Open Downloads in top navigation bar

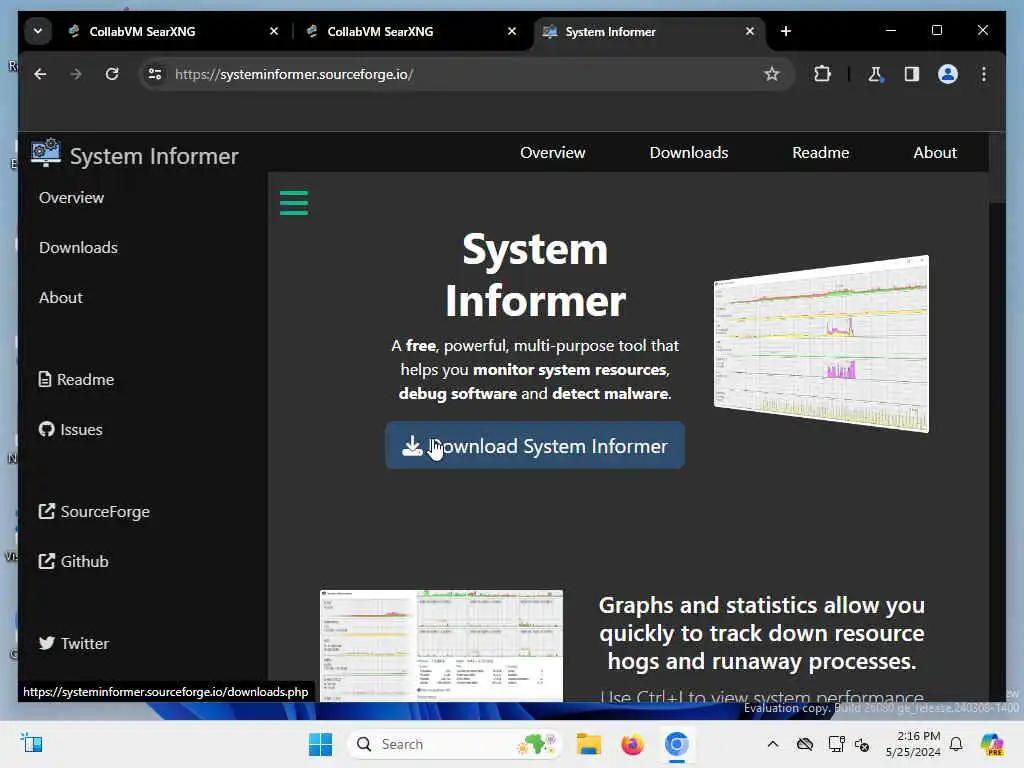click(x=689, y=153)
